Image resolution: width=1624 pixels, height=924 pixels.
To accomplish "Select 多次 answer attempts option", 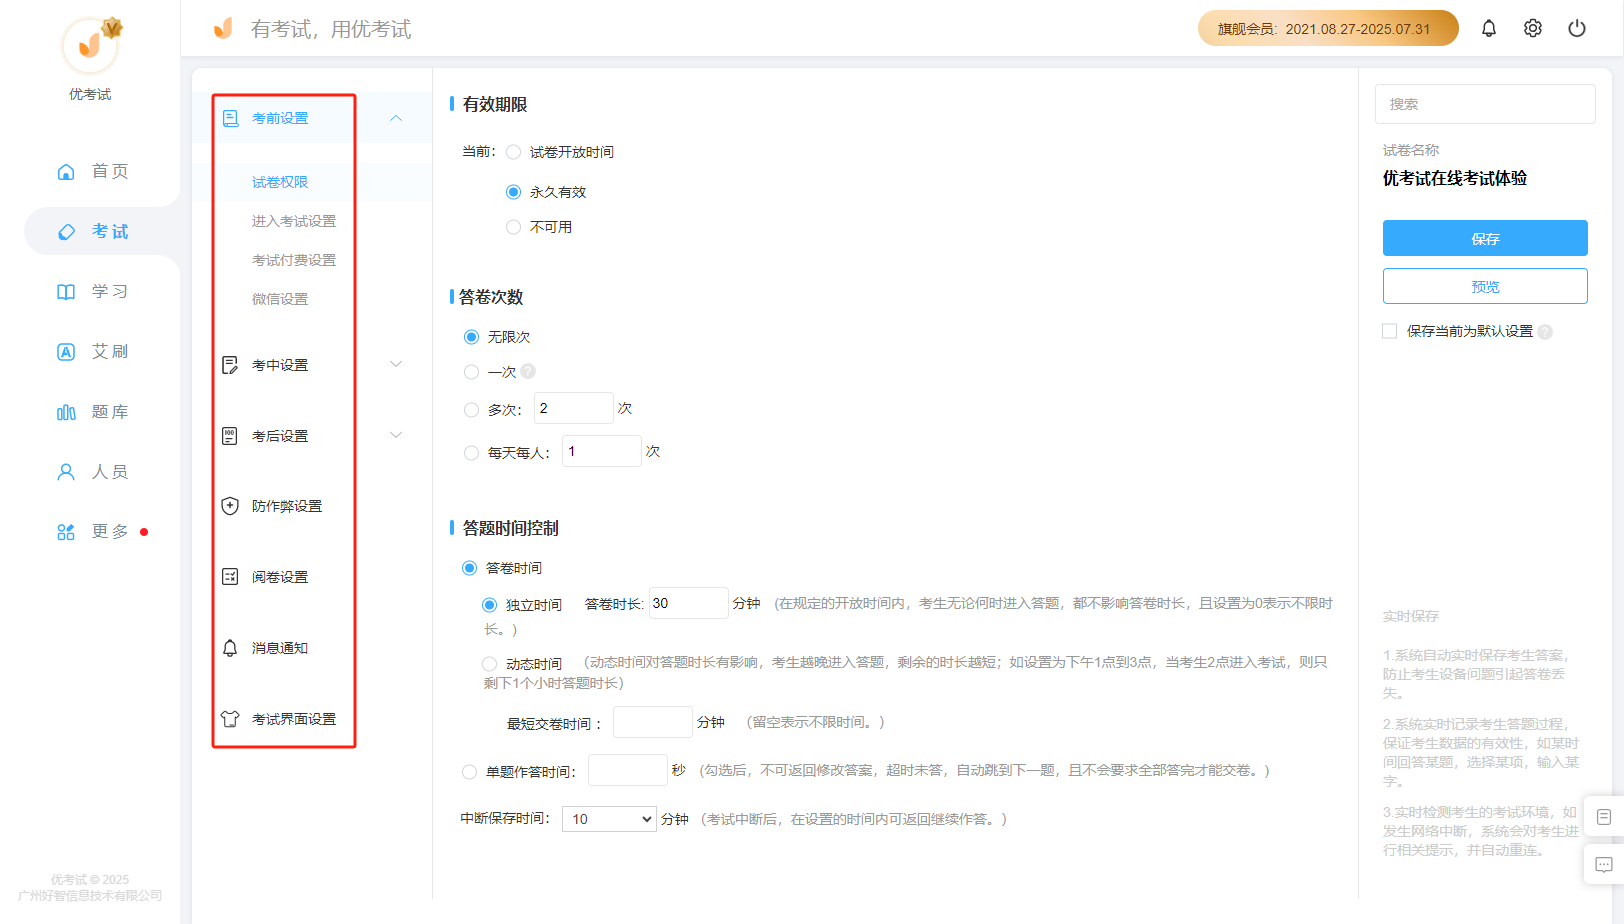I will (471, 410).
